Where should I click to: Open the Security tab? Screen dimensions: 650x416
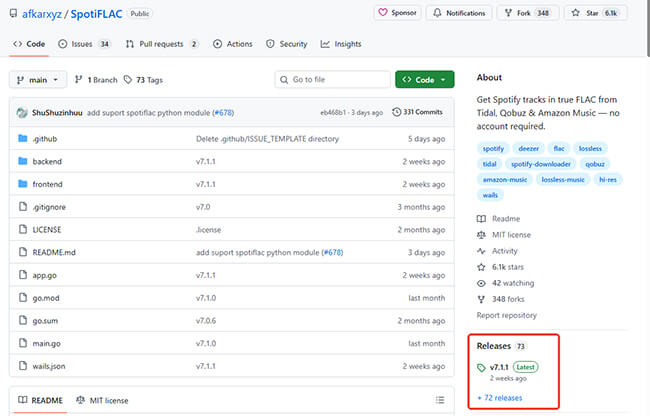click(287, 44)
